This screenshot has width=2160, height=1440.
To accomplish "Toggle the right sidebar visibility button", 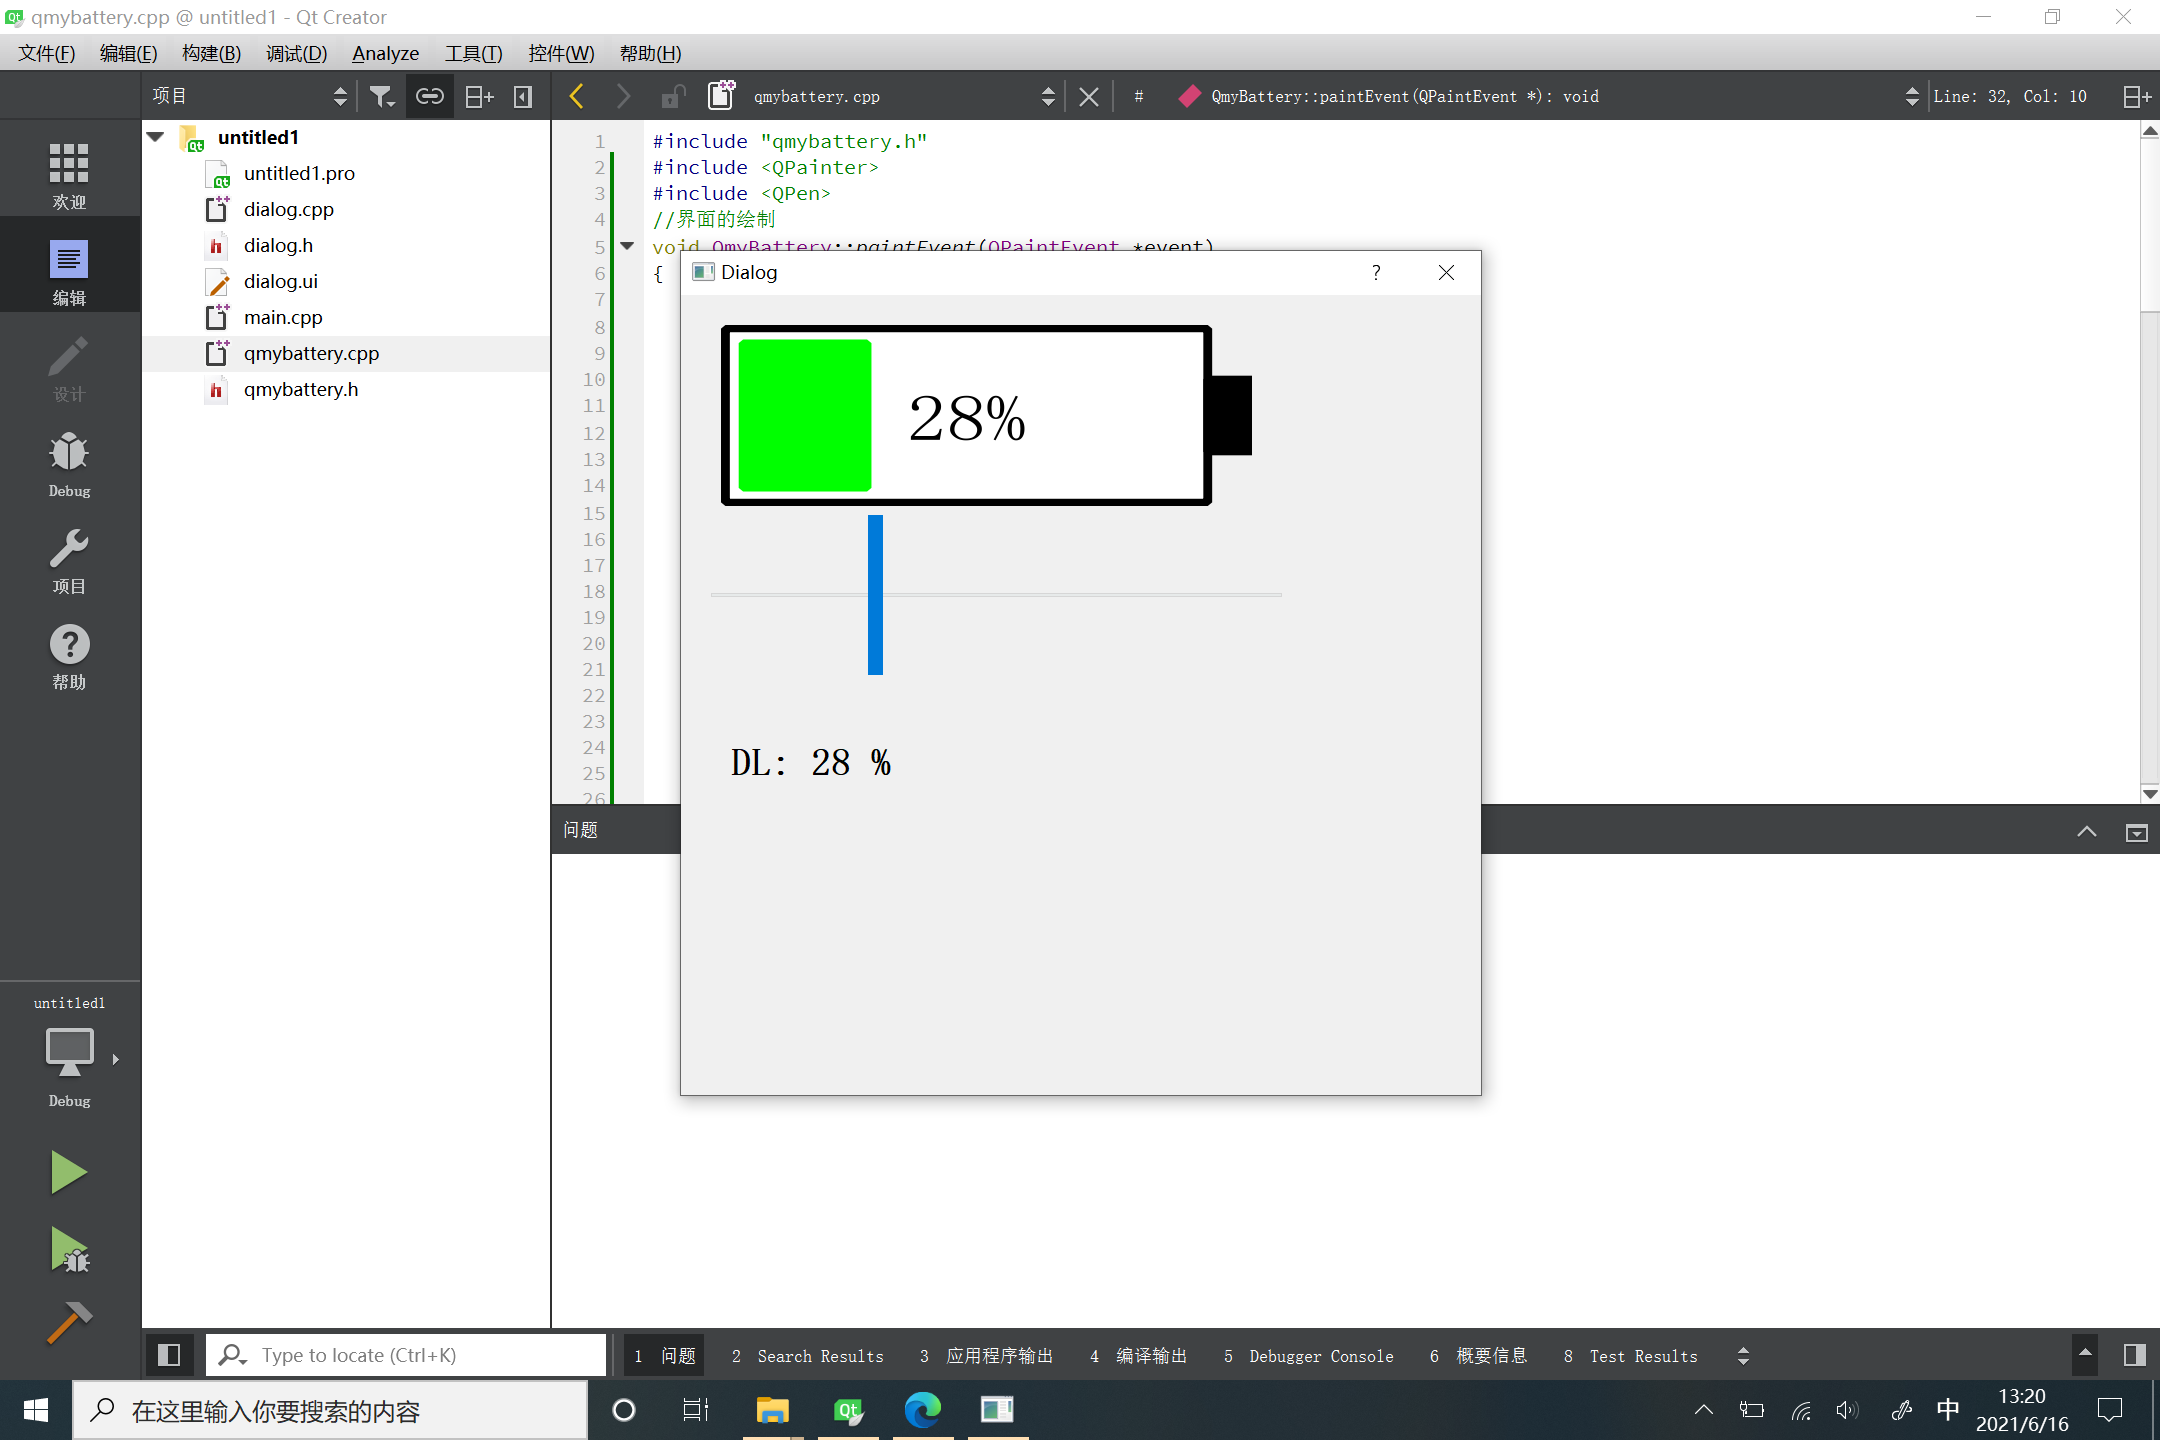I will (x=2134, y=1355).
